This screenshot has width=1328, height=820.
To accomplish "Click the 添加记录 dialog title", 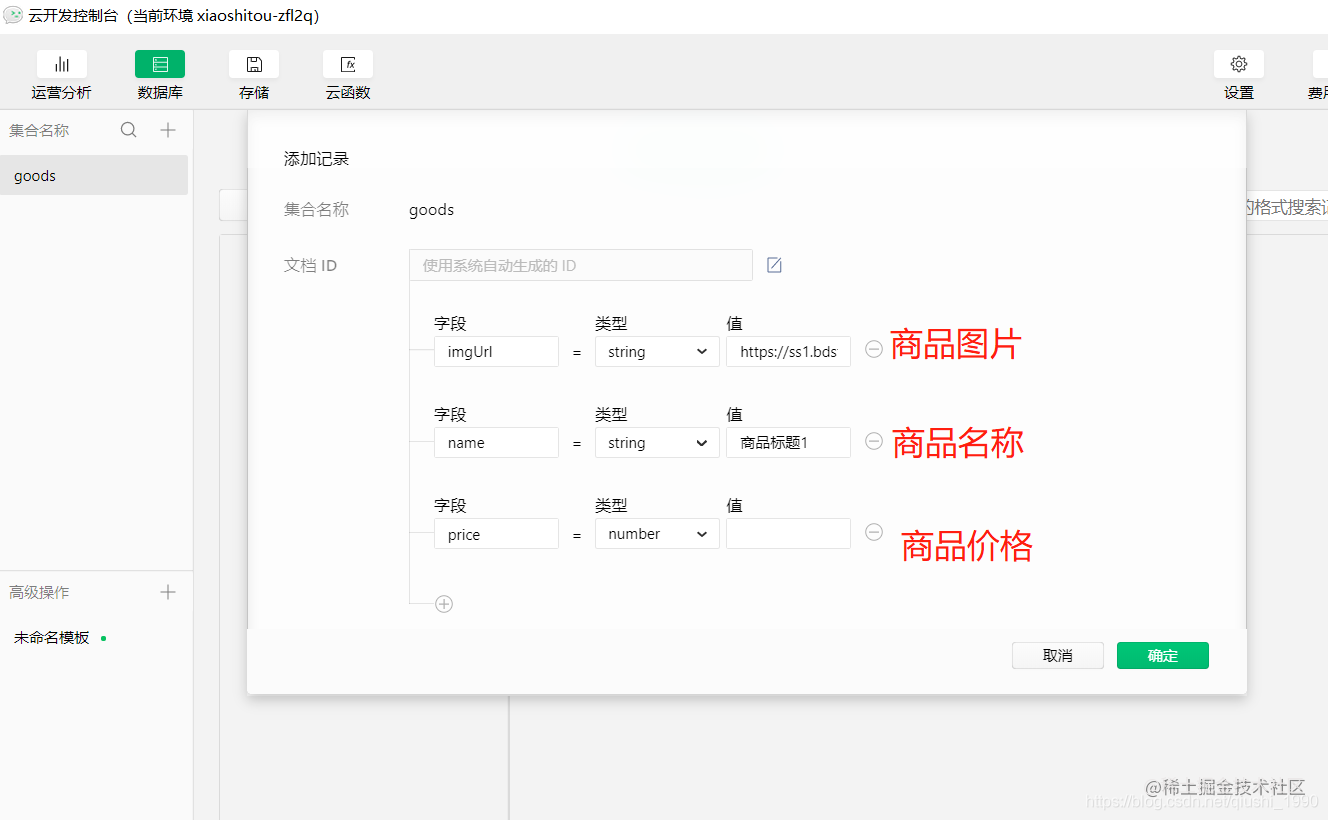I will click(316, 159).
